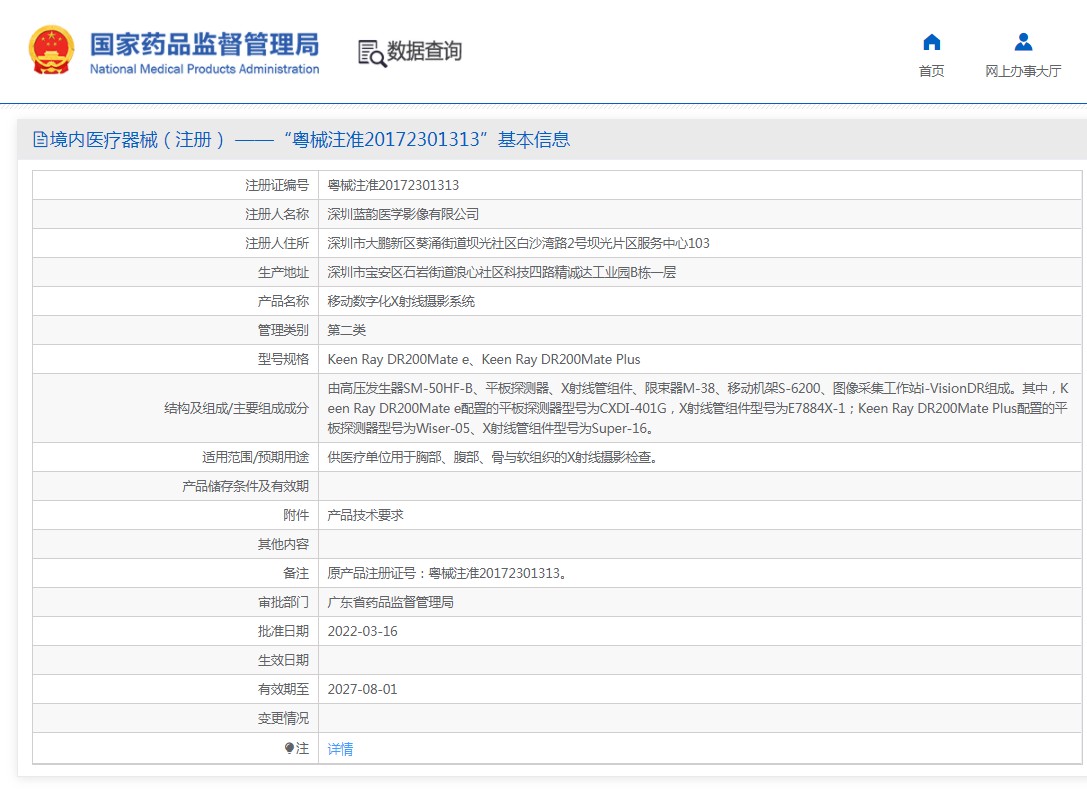Click the 备注 label
The image size is (1087, 793).
point(296,573)
